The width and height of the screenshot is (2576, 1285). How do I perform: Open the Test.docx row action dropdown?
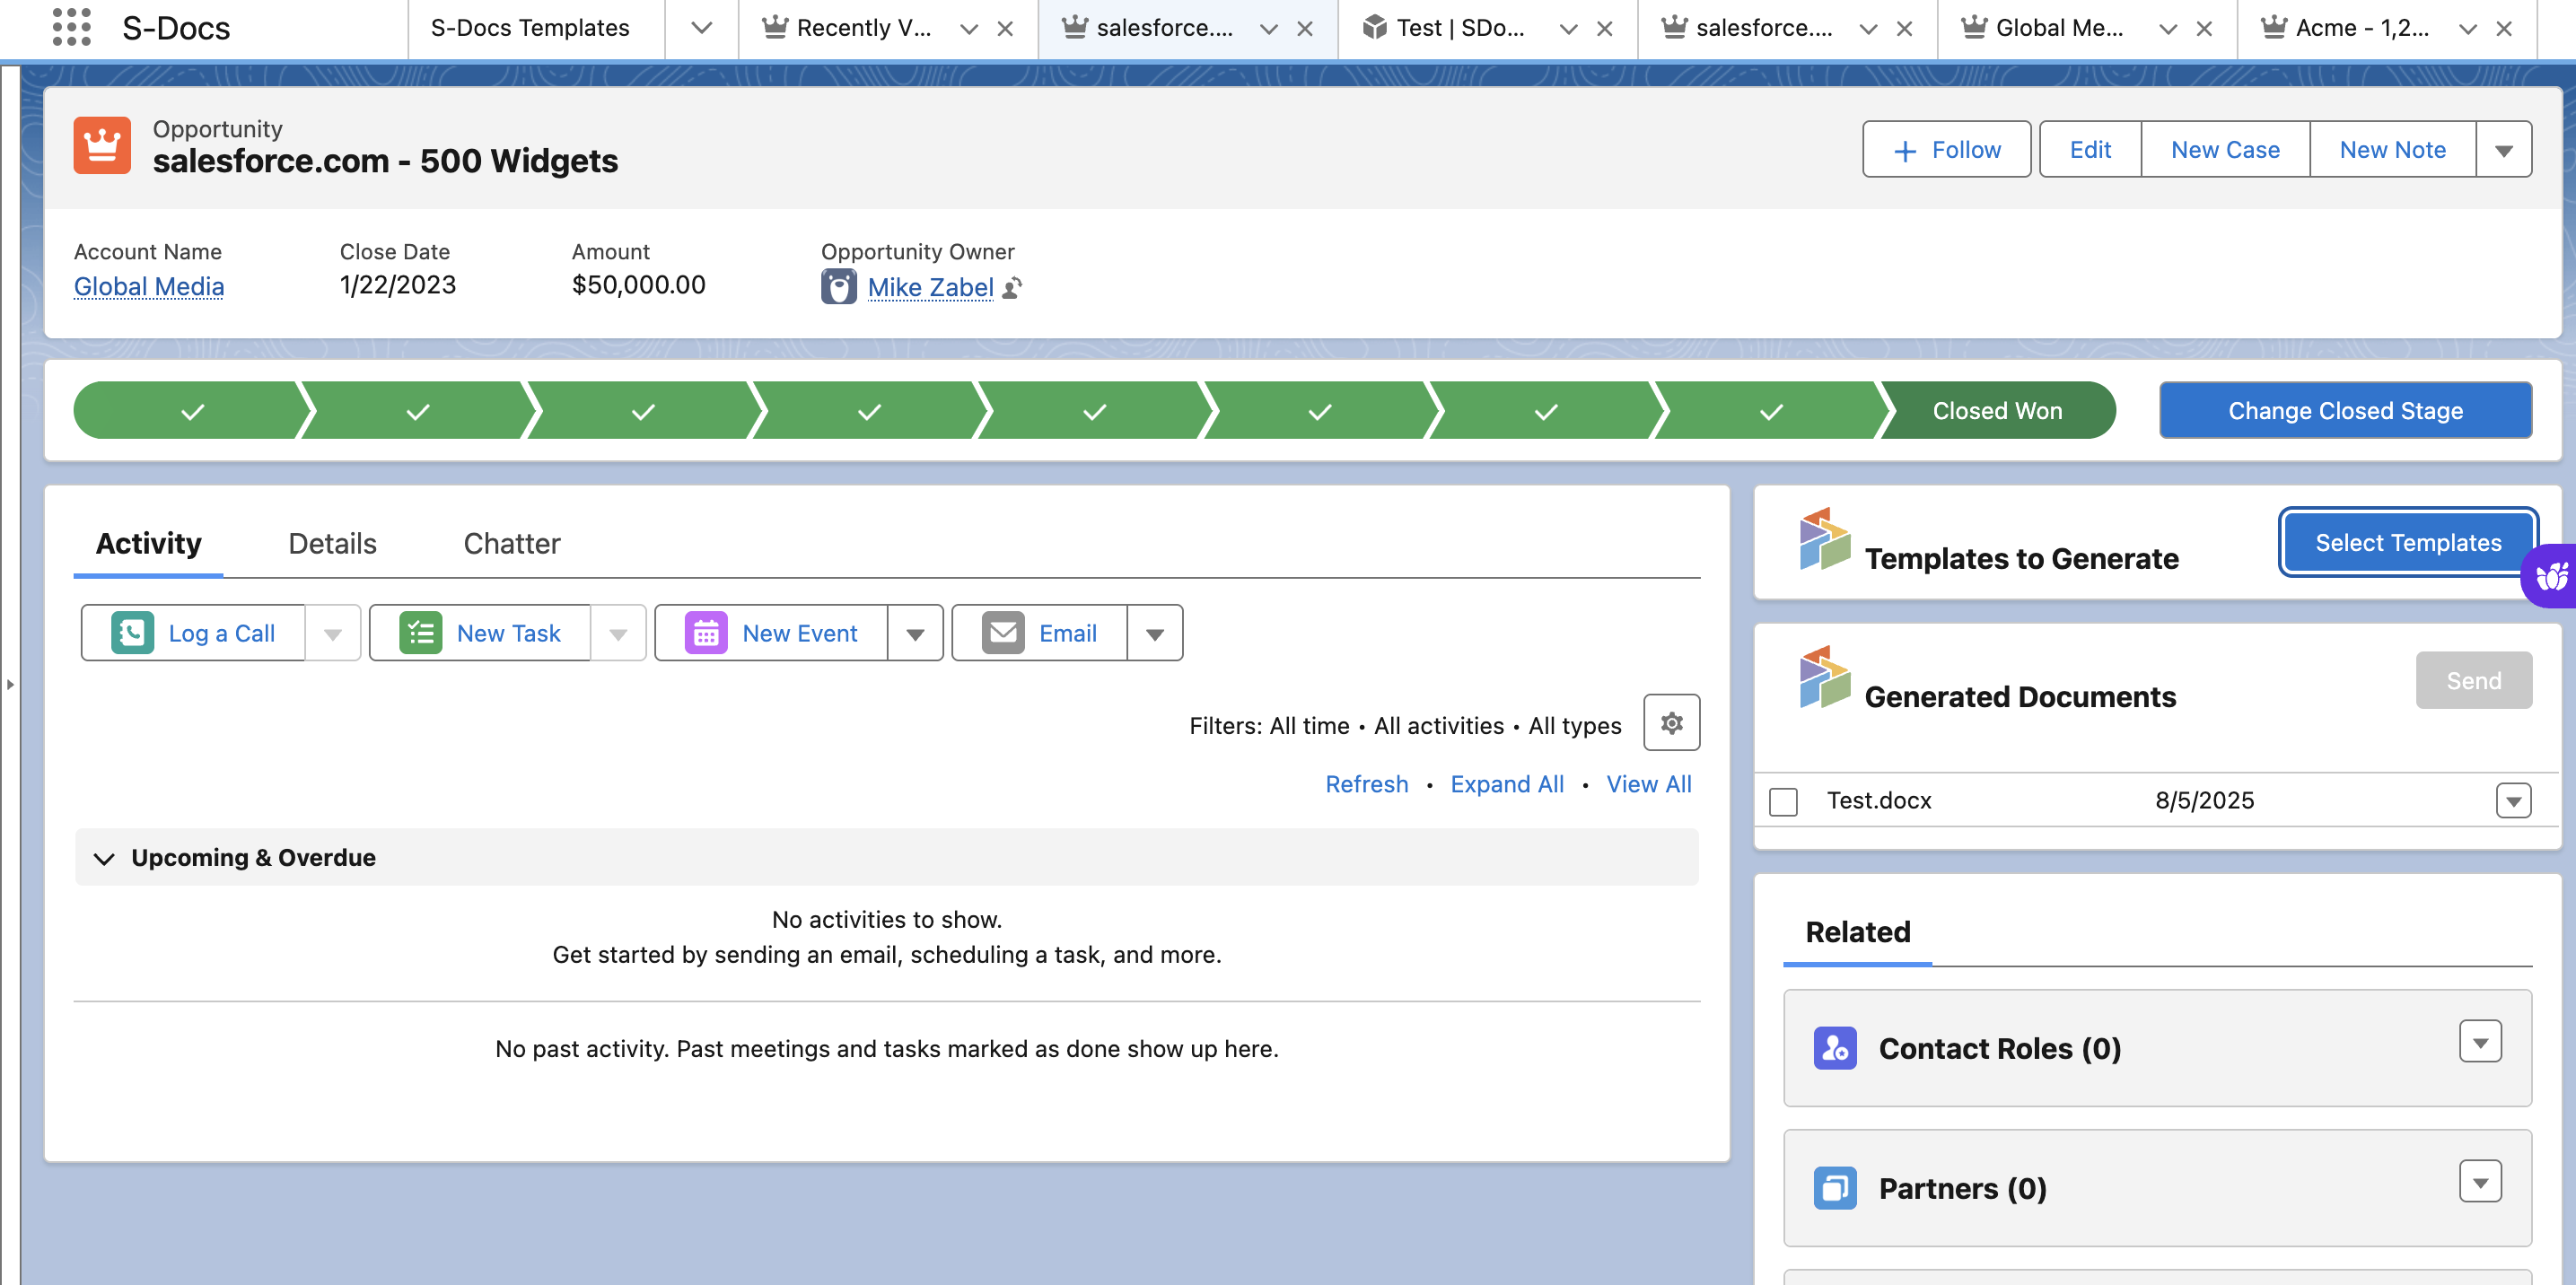[x=2513, y=801]
